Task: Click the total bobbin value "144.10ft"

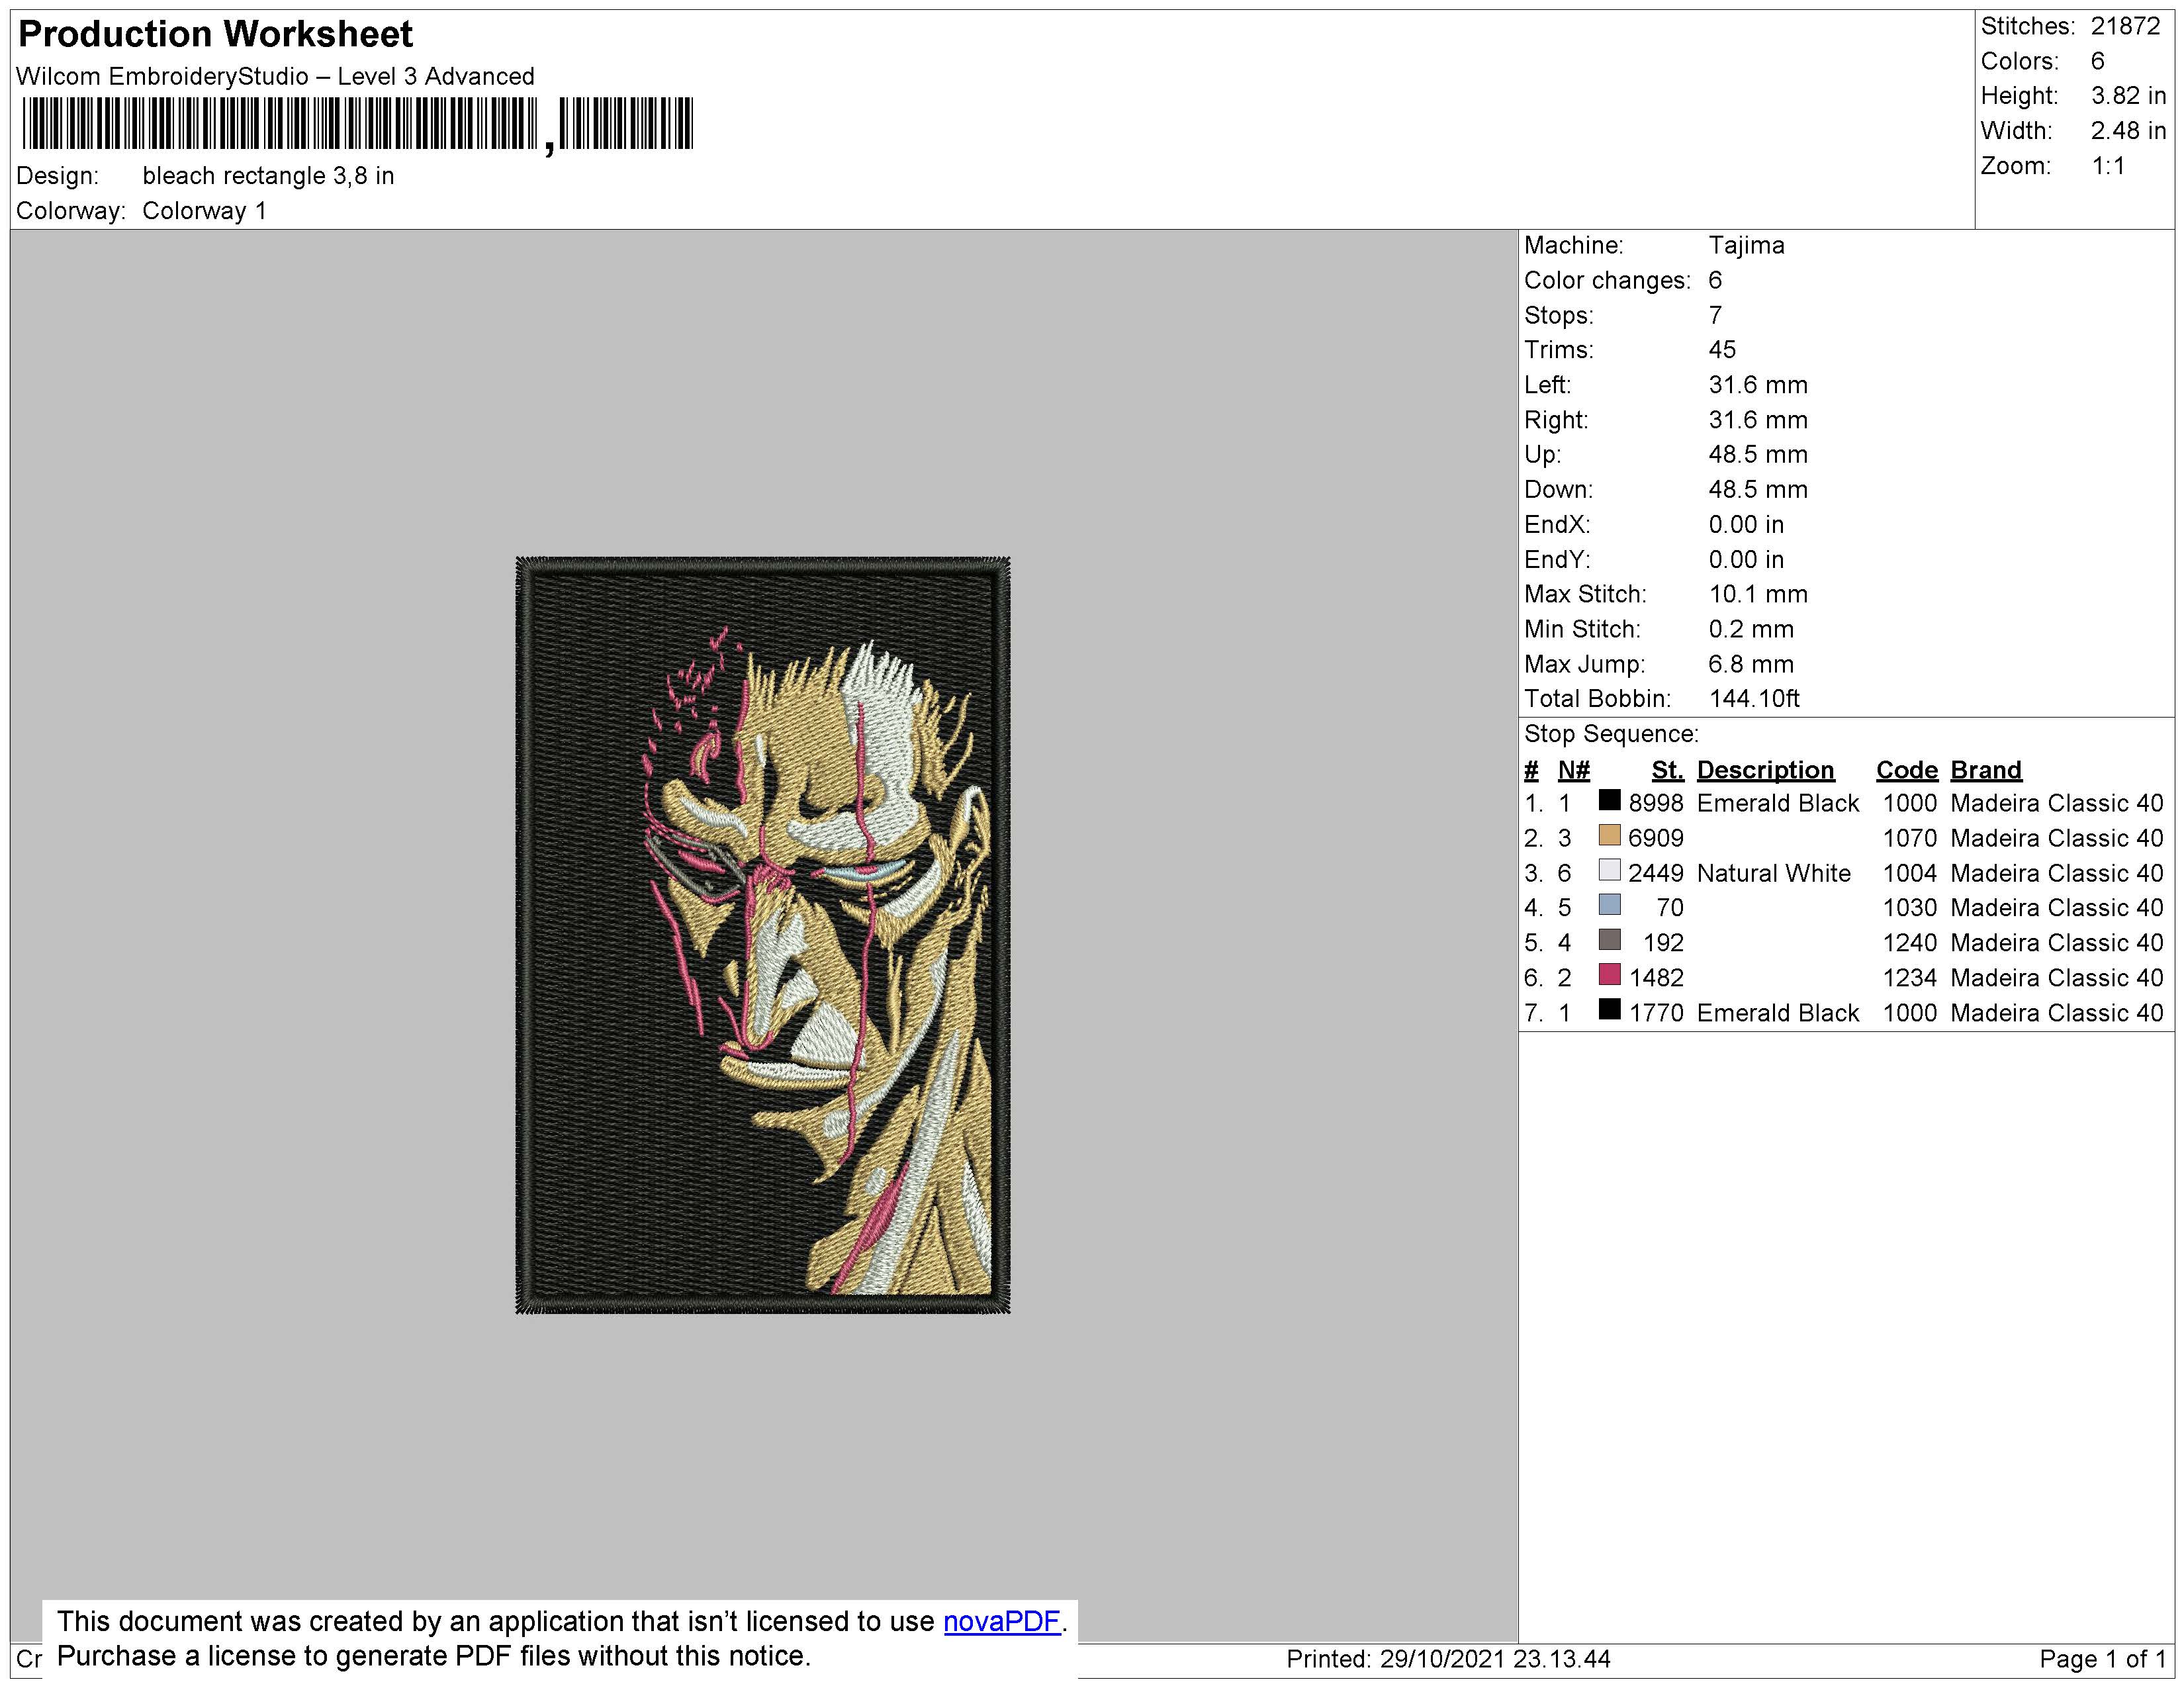Action: point(1754,699)
